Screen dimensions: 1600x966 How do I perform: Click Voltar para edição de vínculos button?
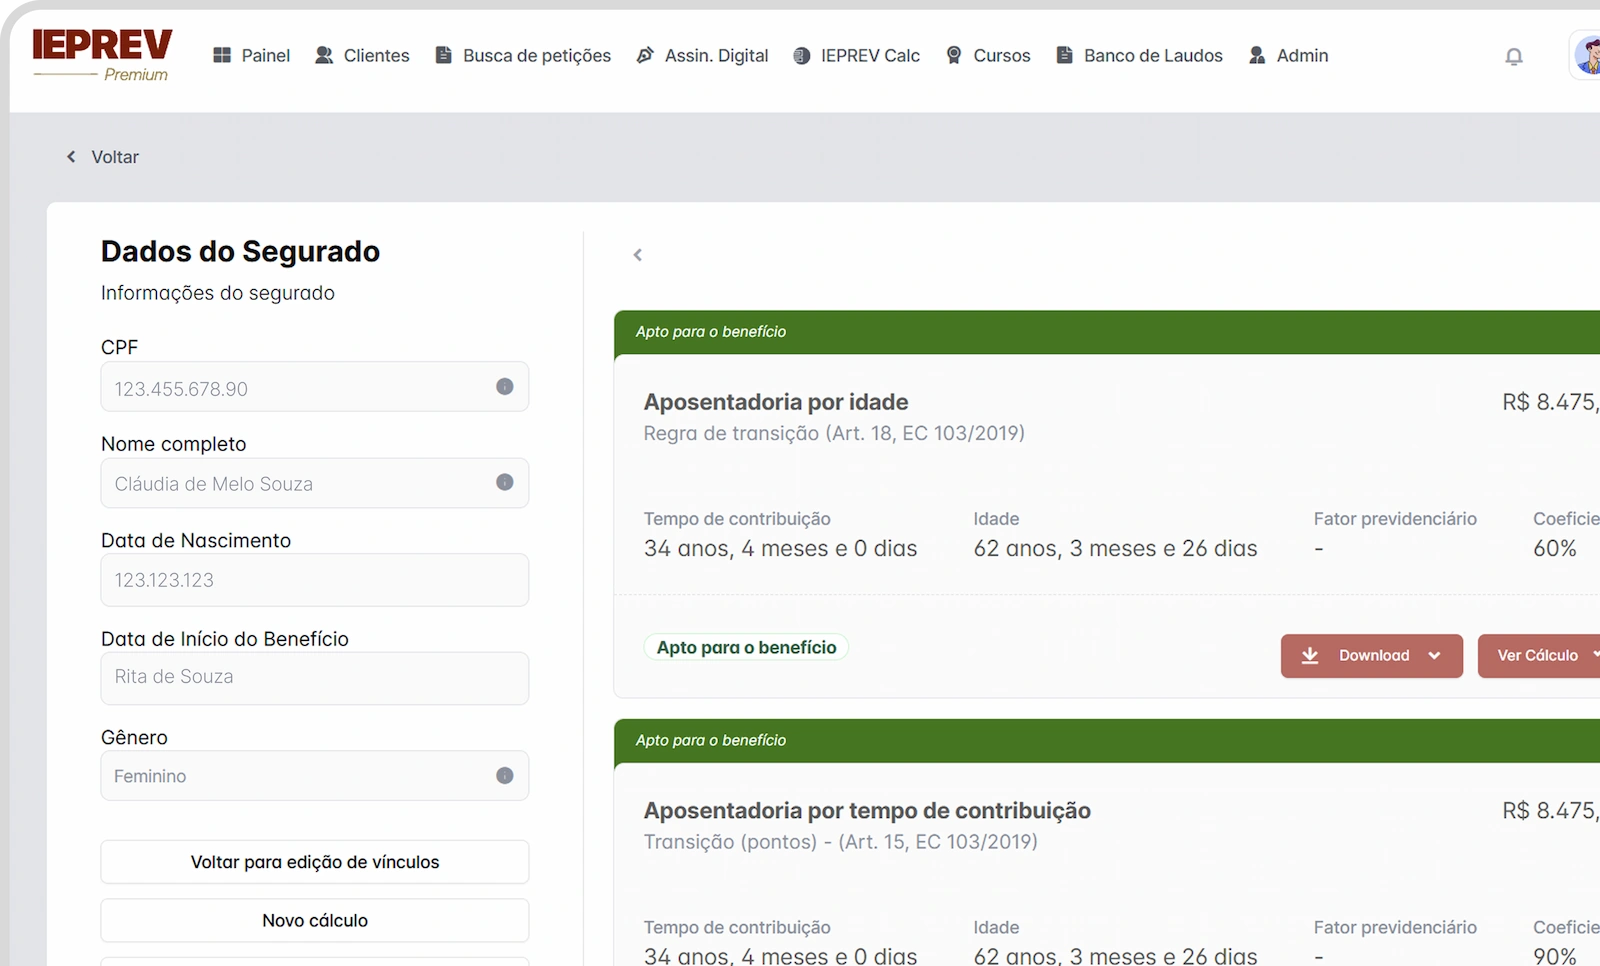(x=315, y=862)
